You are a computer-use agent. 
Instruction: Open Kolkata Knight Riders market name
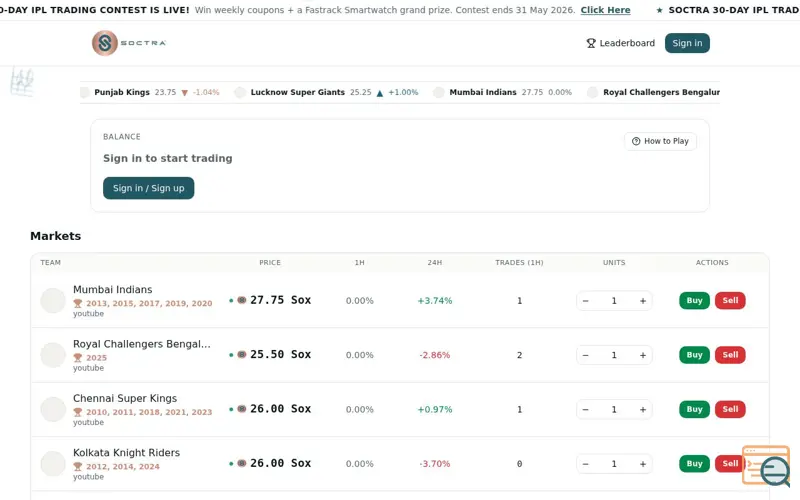click(127, 453)
